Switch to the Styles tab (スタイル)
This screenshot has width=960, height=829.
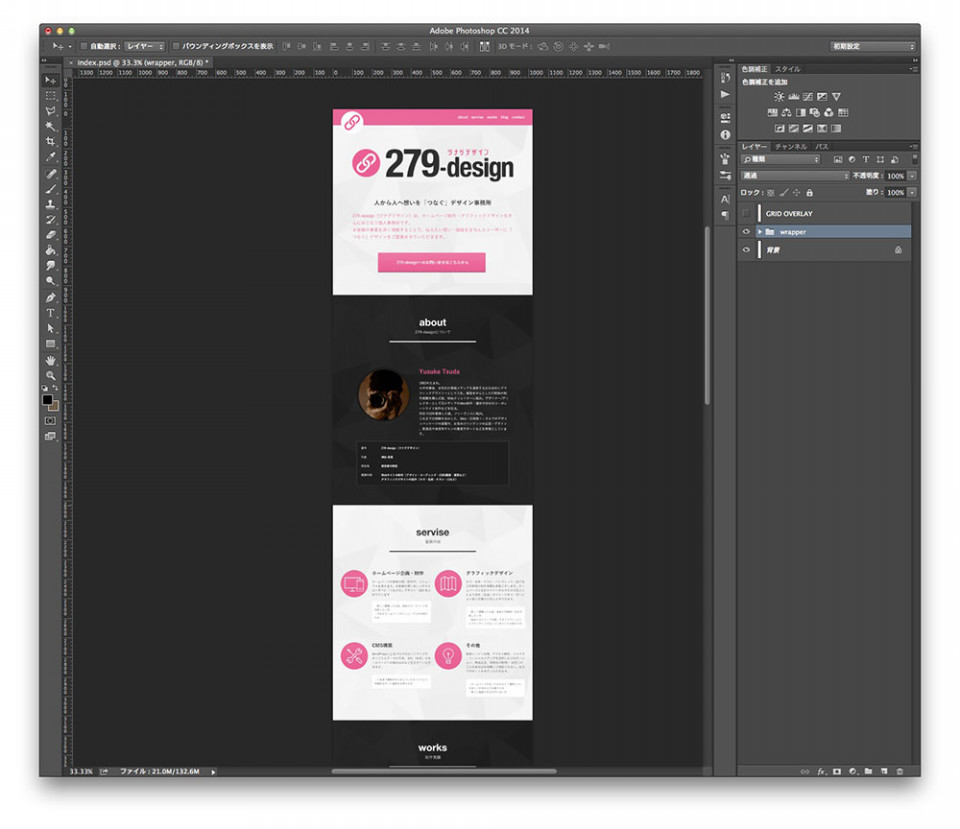tap(787, 69)
